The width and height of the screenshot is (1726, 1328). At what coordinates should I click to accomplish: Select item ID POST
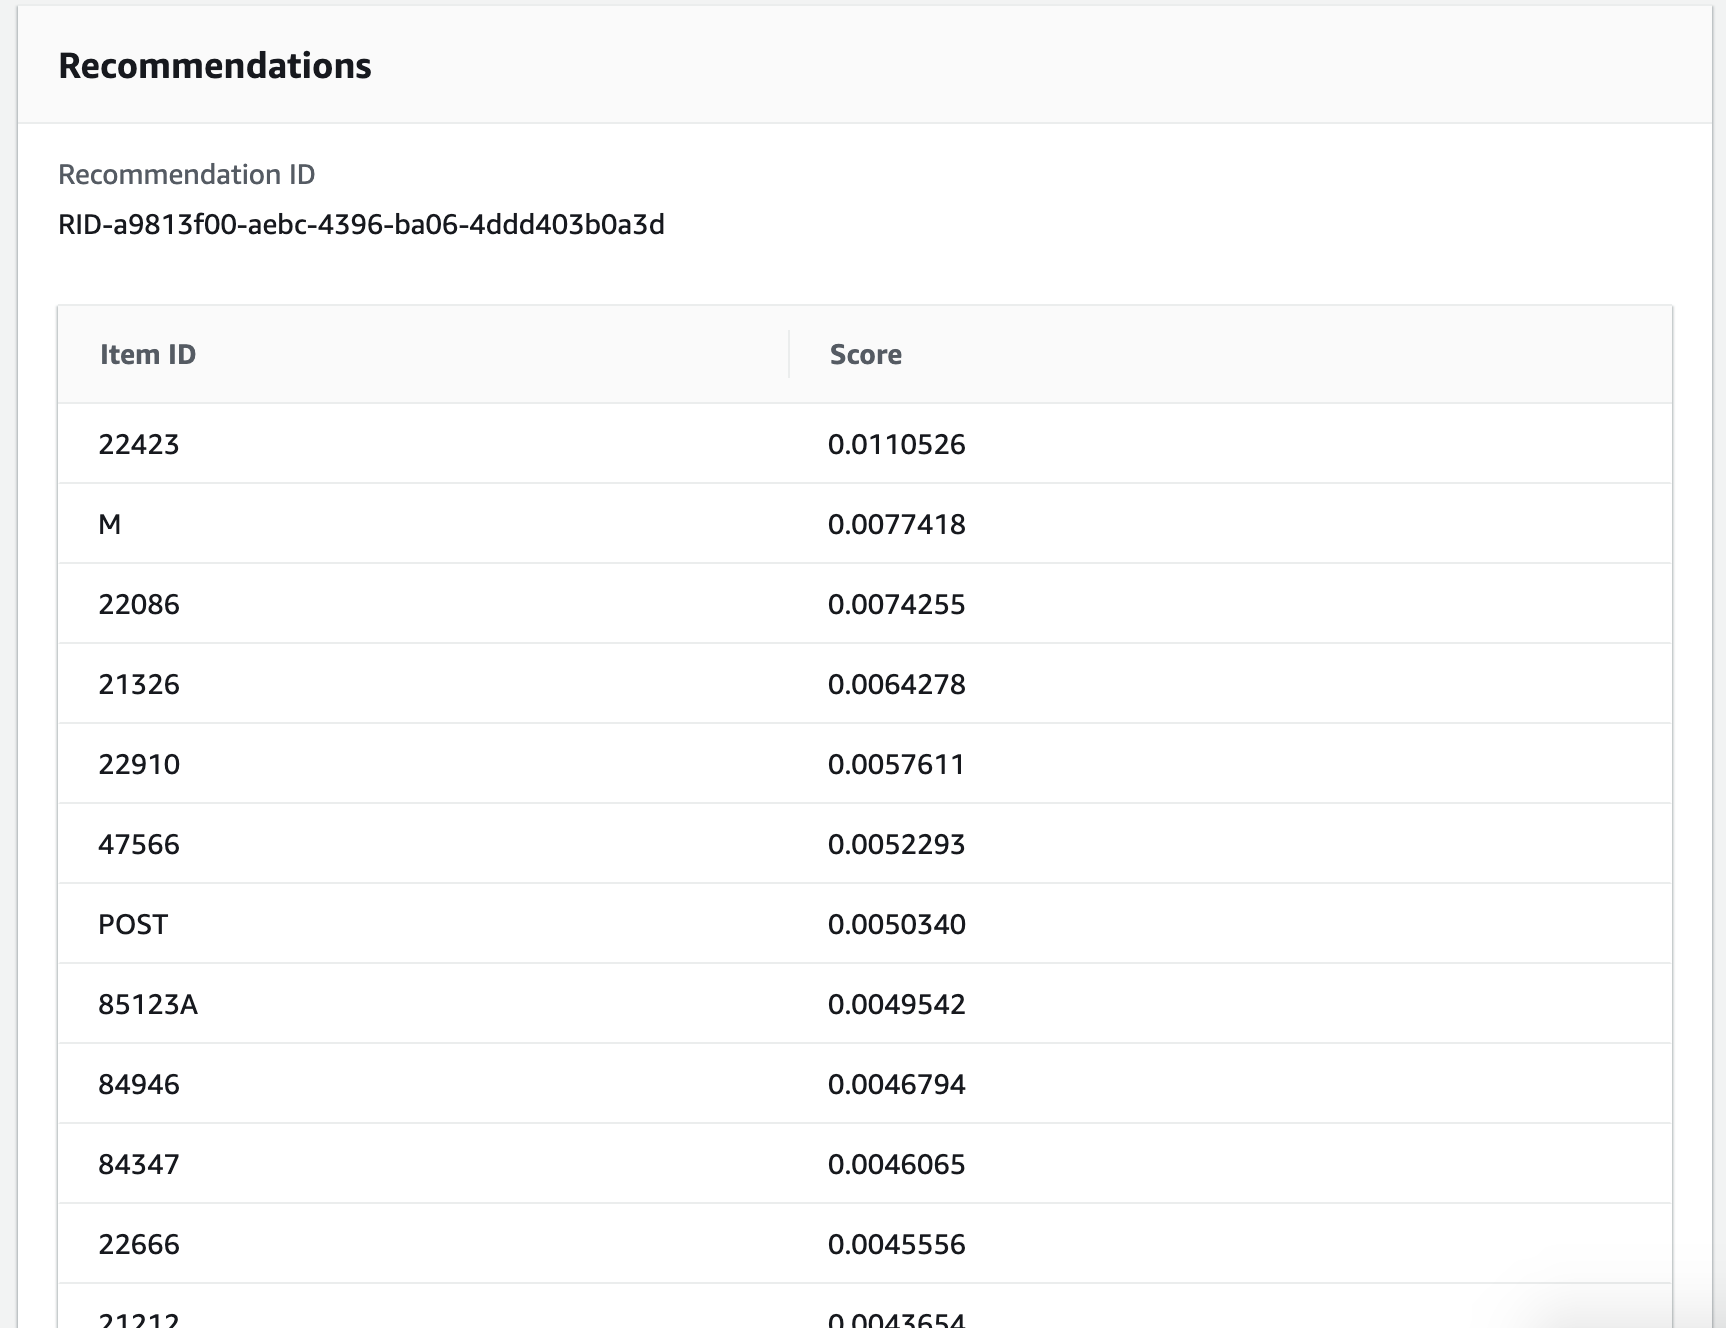pos(133,924)
